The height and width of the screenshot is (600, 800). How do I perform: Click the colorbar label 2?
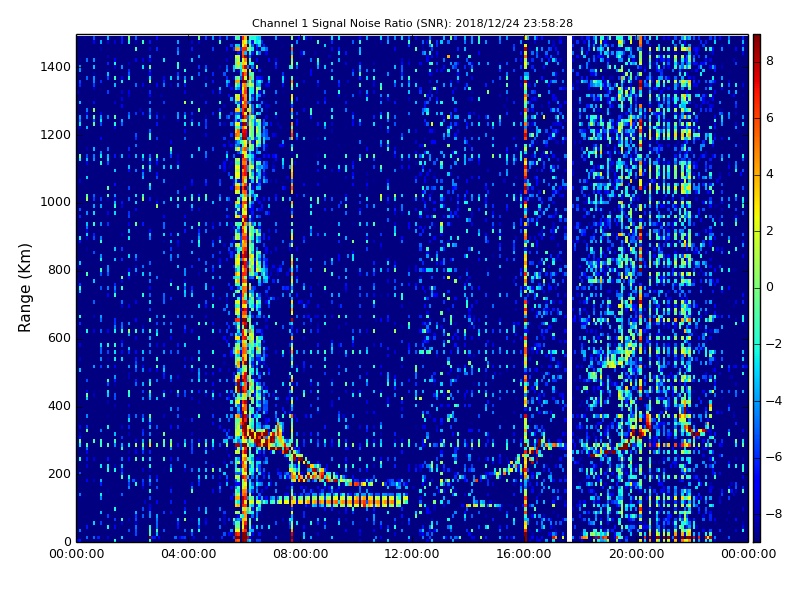point(770,231)
